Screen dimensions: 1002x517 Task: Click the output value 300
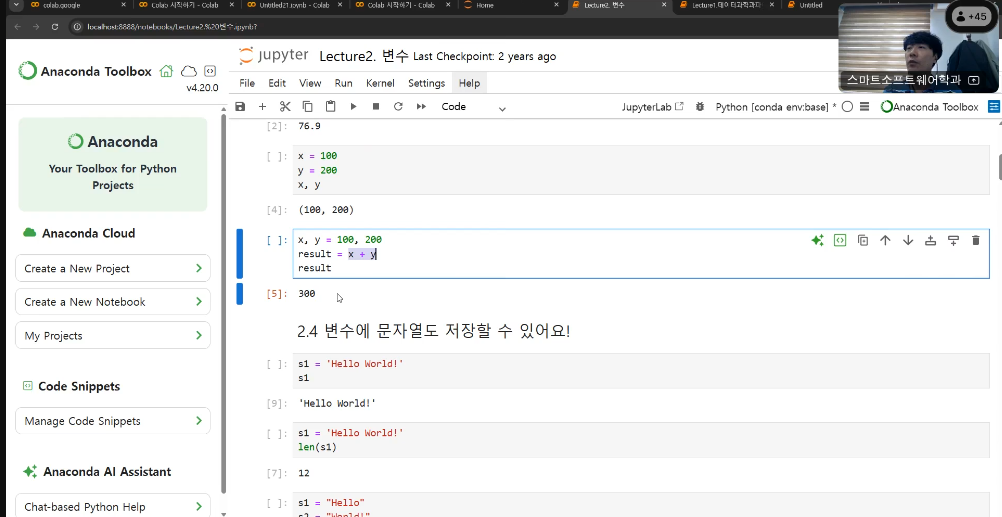click(x=307, y=293)
